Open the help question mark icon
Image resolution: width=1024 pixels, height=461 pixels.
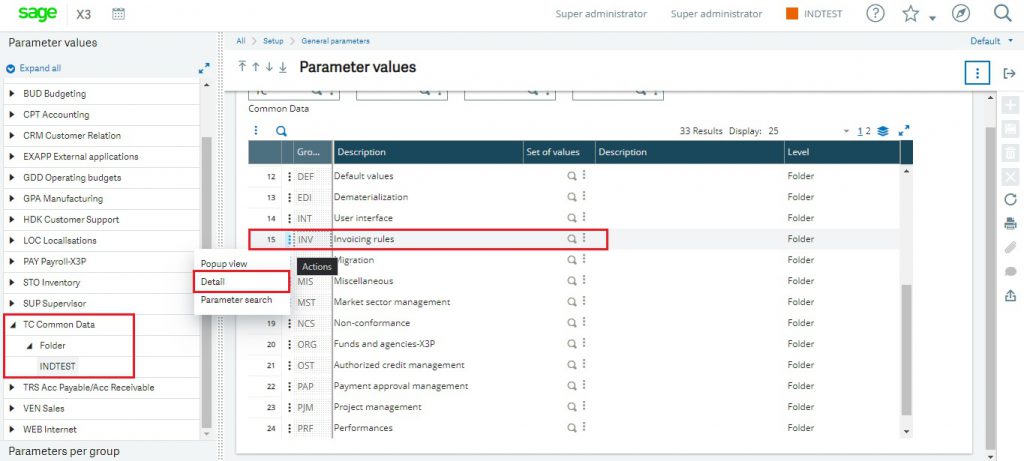(875, 14)
